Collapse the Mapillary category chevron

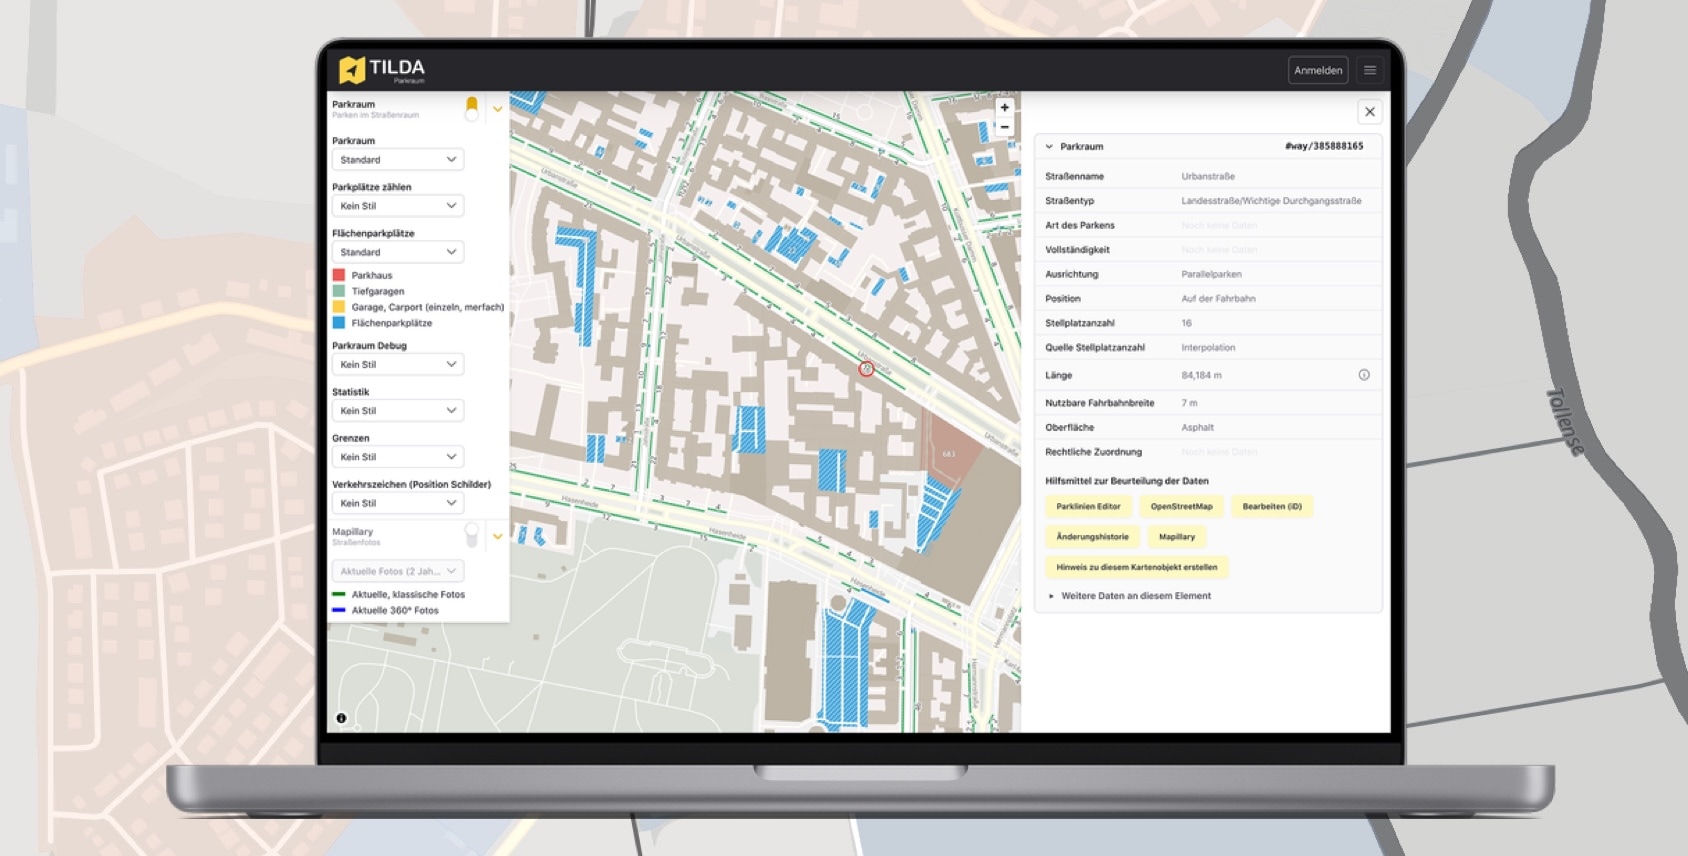[x=497, y=537]
